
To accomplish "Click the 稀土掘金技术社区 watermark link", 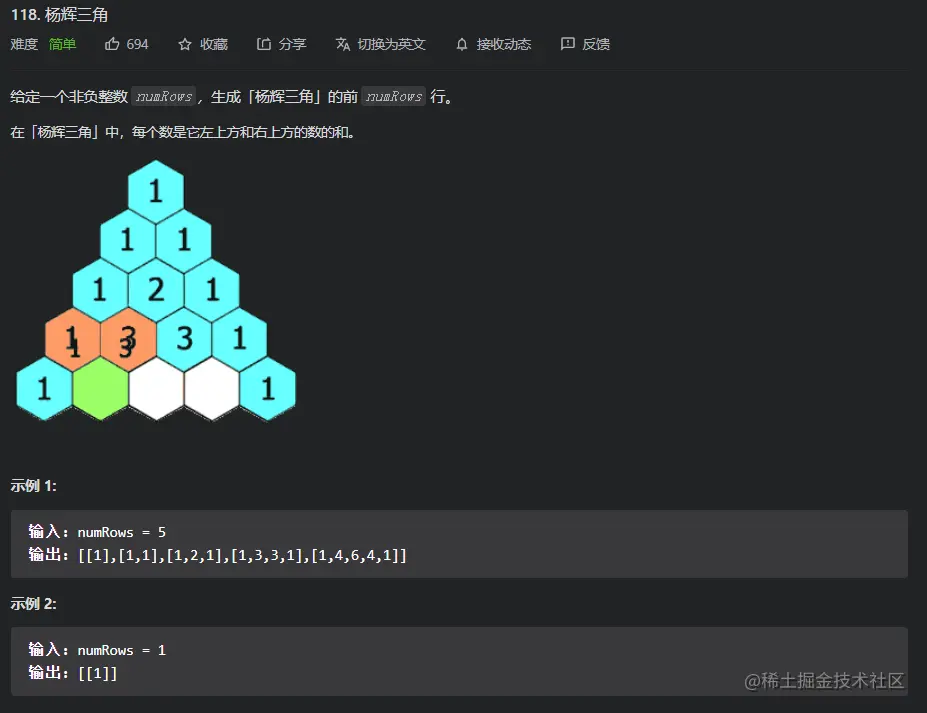I will pyautogui.click(x=822, y=679).
